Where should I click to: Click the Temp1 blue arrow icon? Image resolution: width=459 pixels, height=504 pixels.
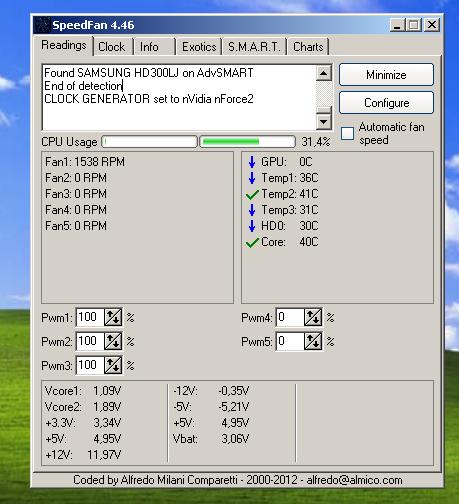252,178
